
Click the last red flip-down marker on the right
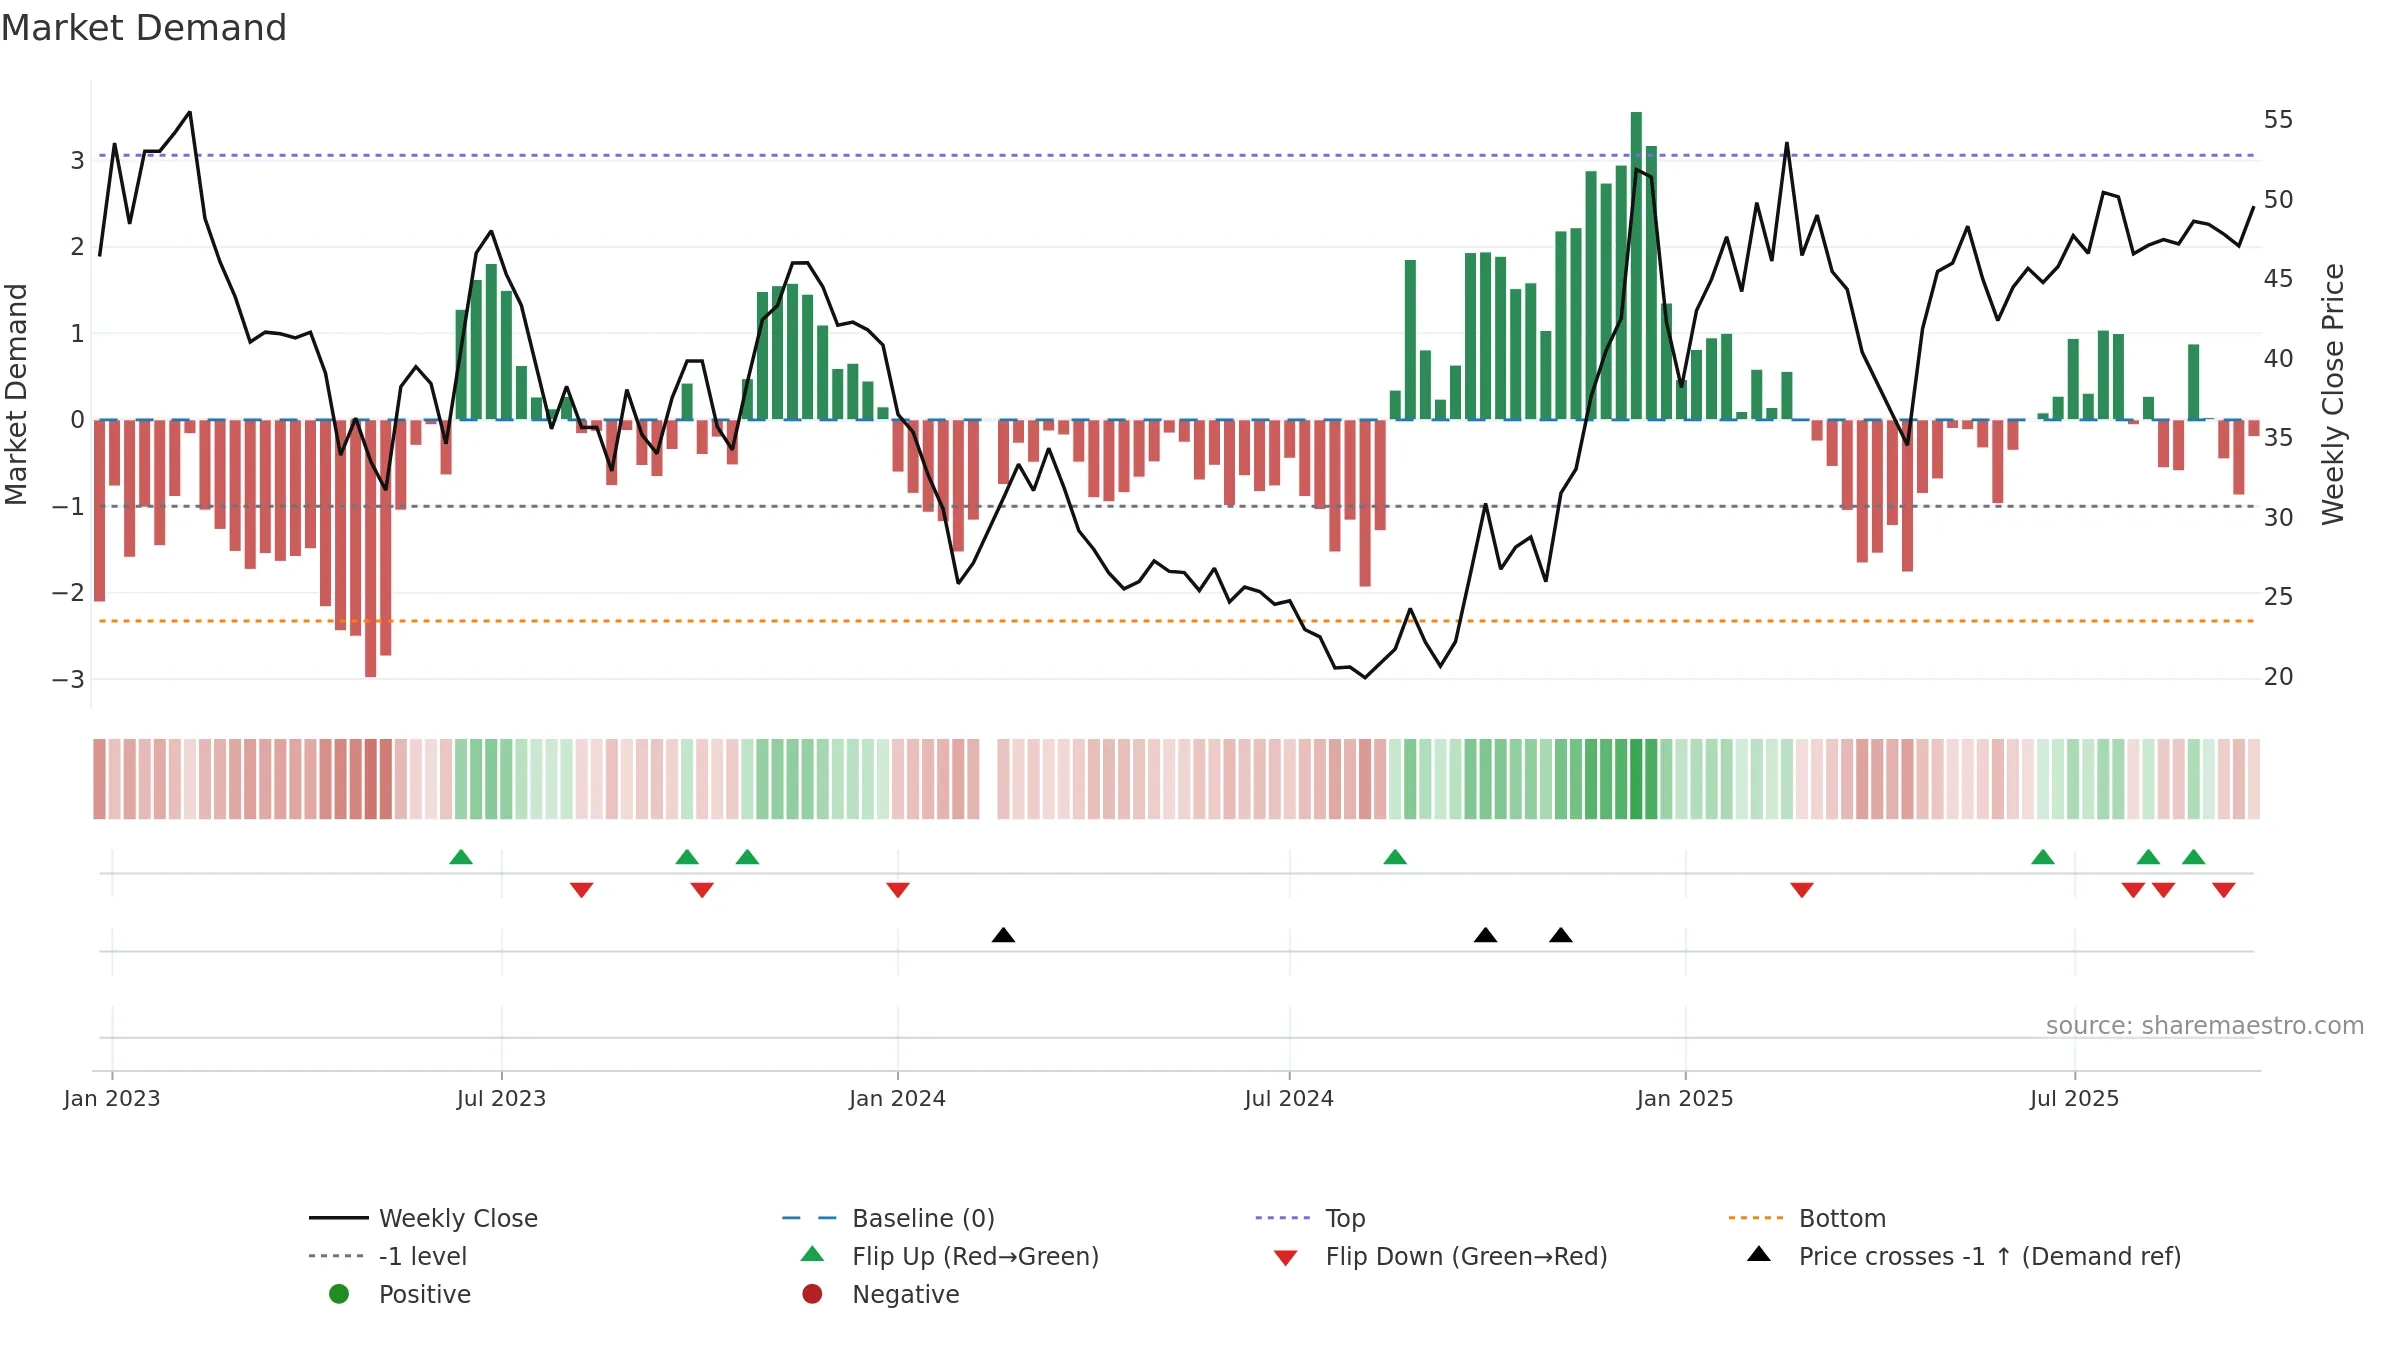tap(2224, 890)
